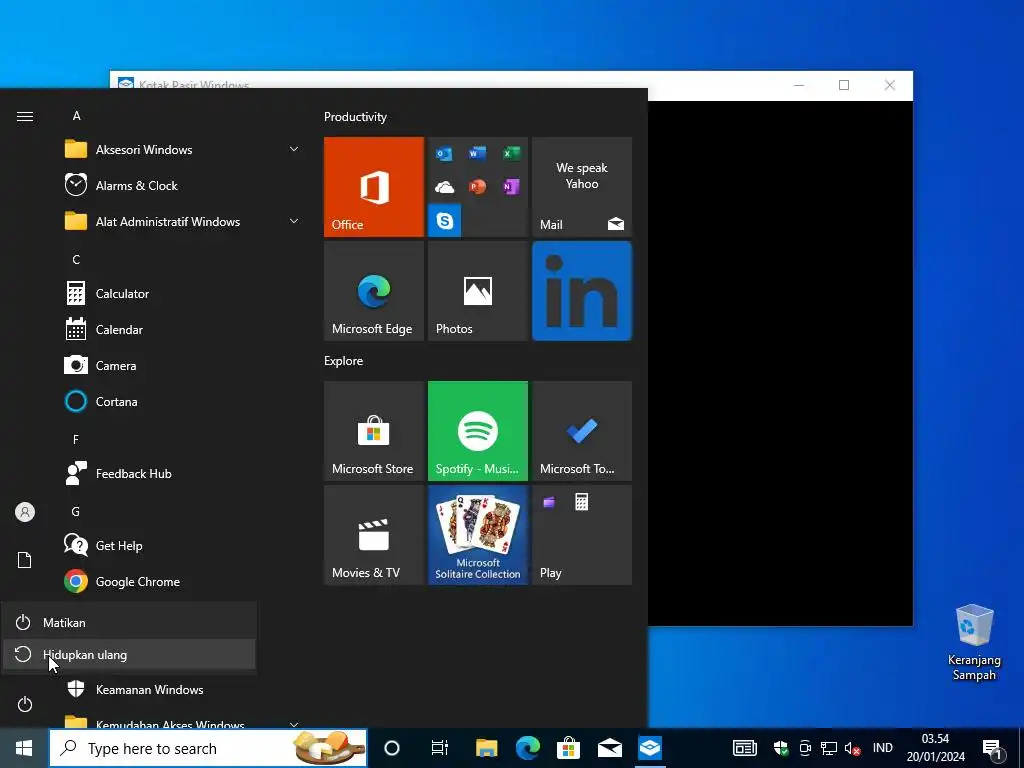Open network tray icon
This screenshot has width=1024, height=768.
click(829, 748)
